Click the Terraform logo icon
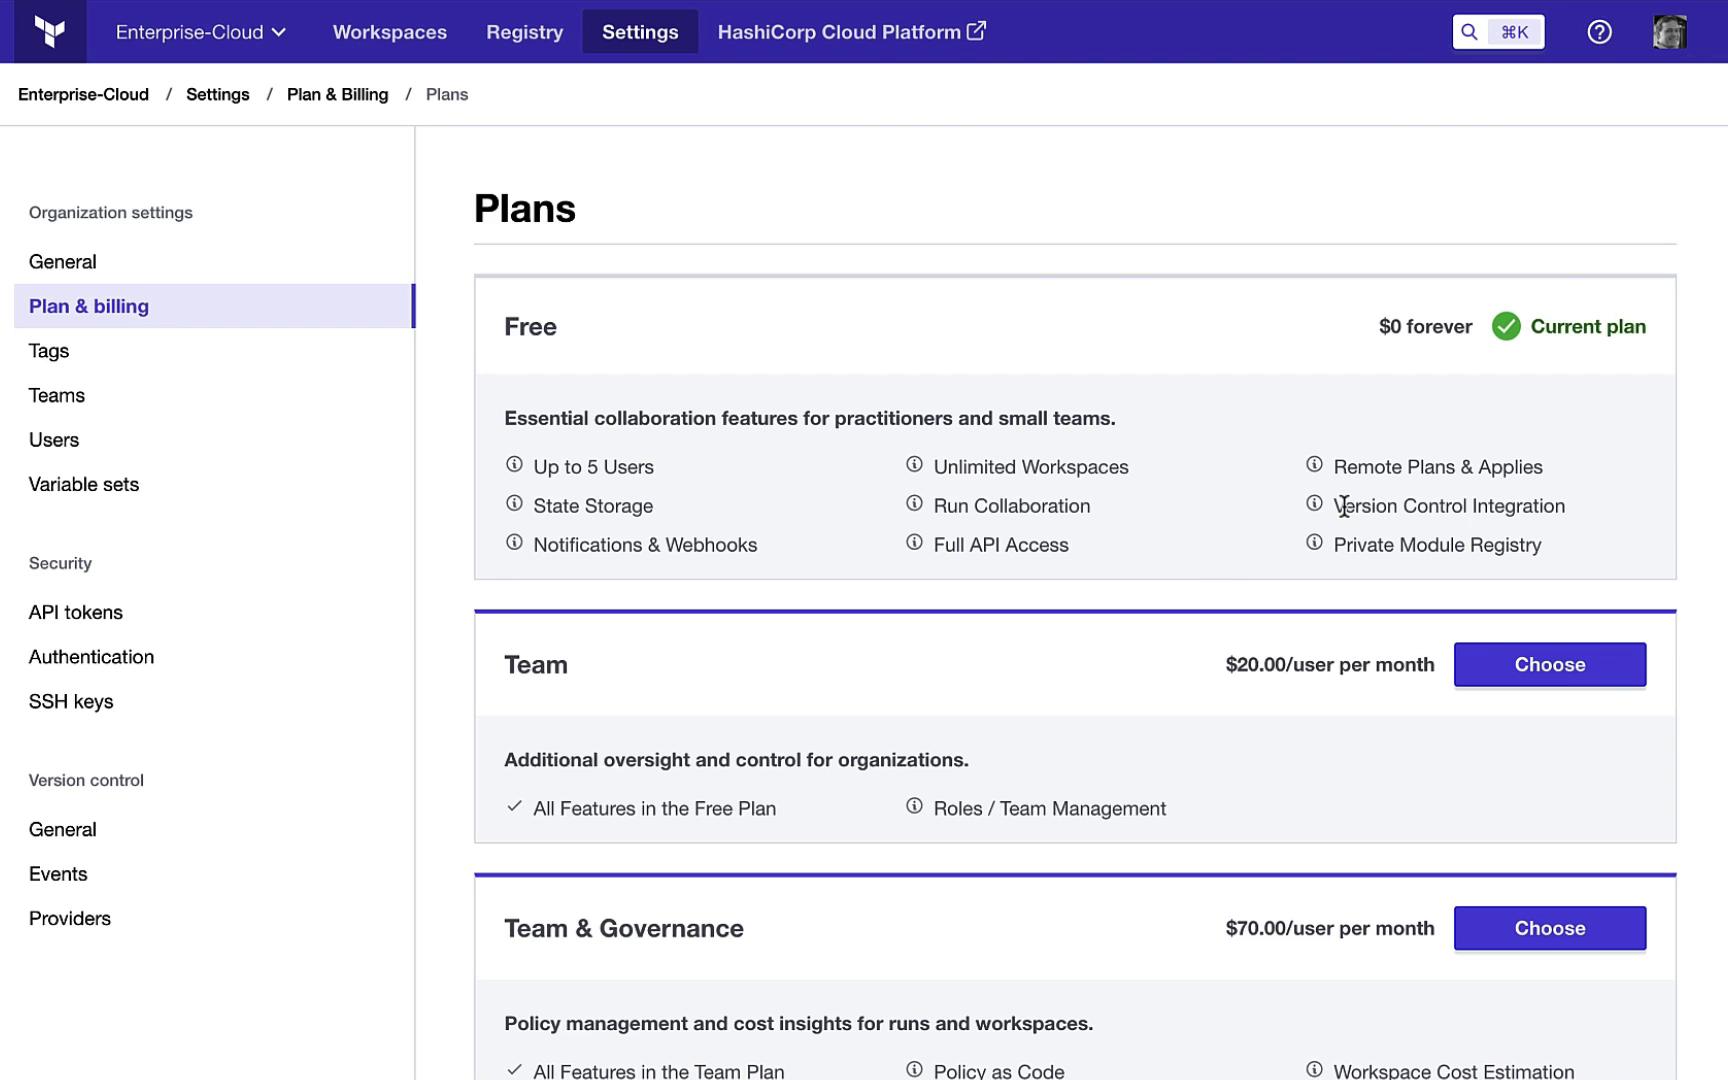The image size is (1728, 1080). click(x=50, y=32)
